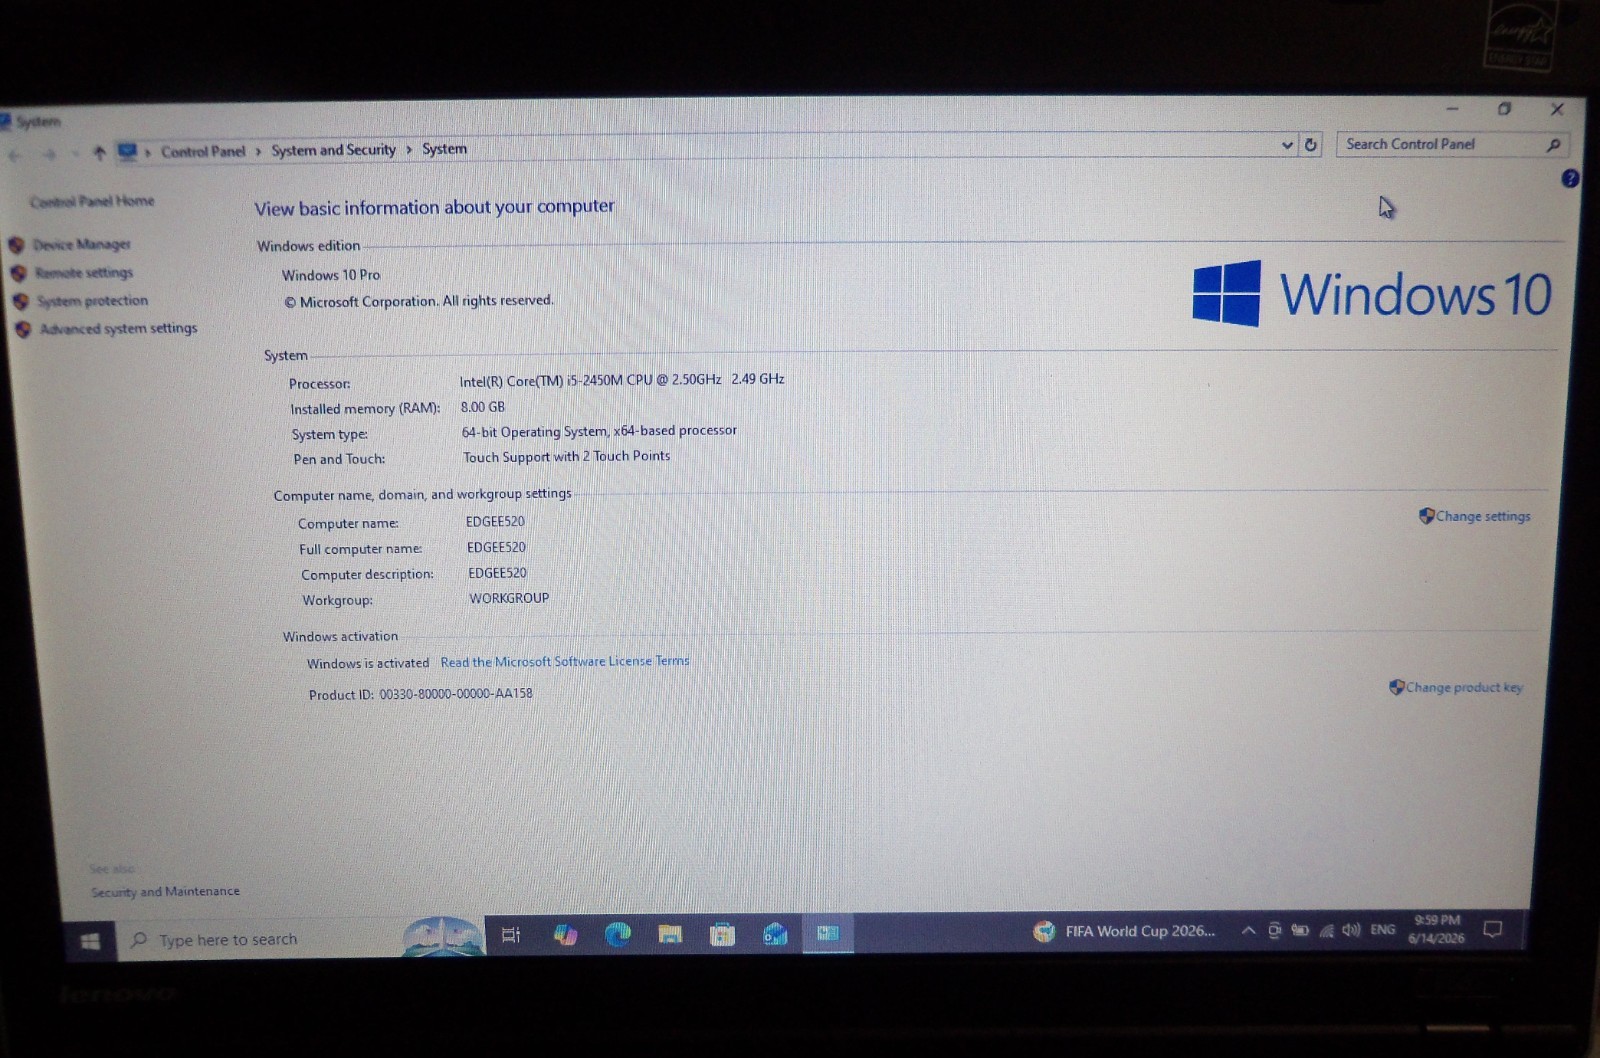Click the Control Panel taskbar icon

[828, 933]
